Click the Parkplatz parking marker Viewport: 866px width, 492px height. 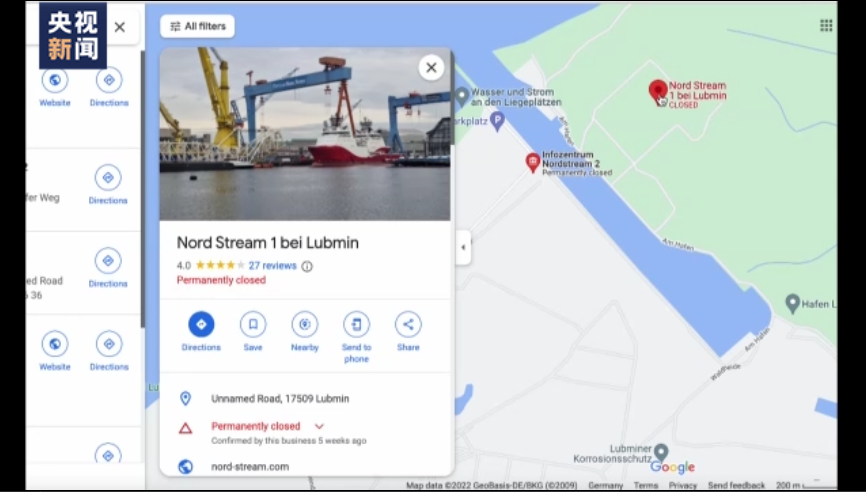(x=498, y=121)
